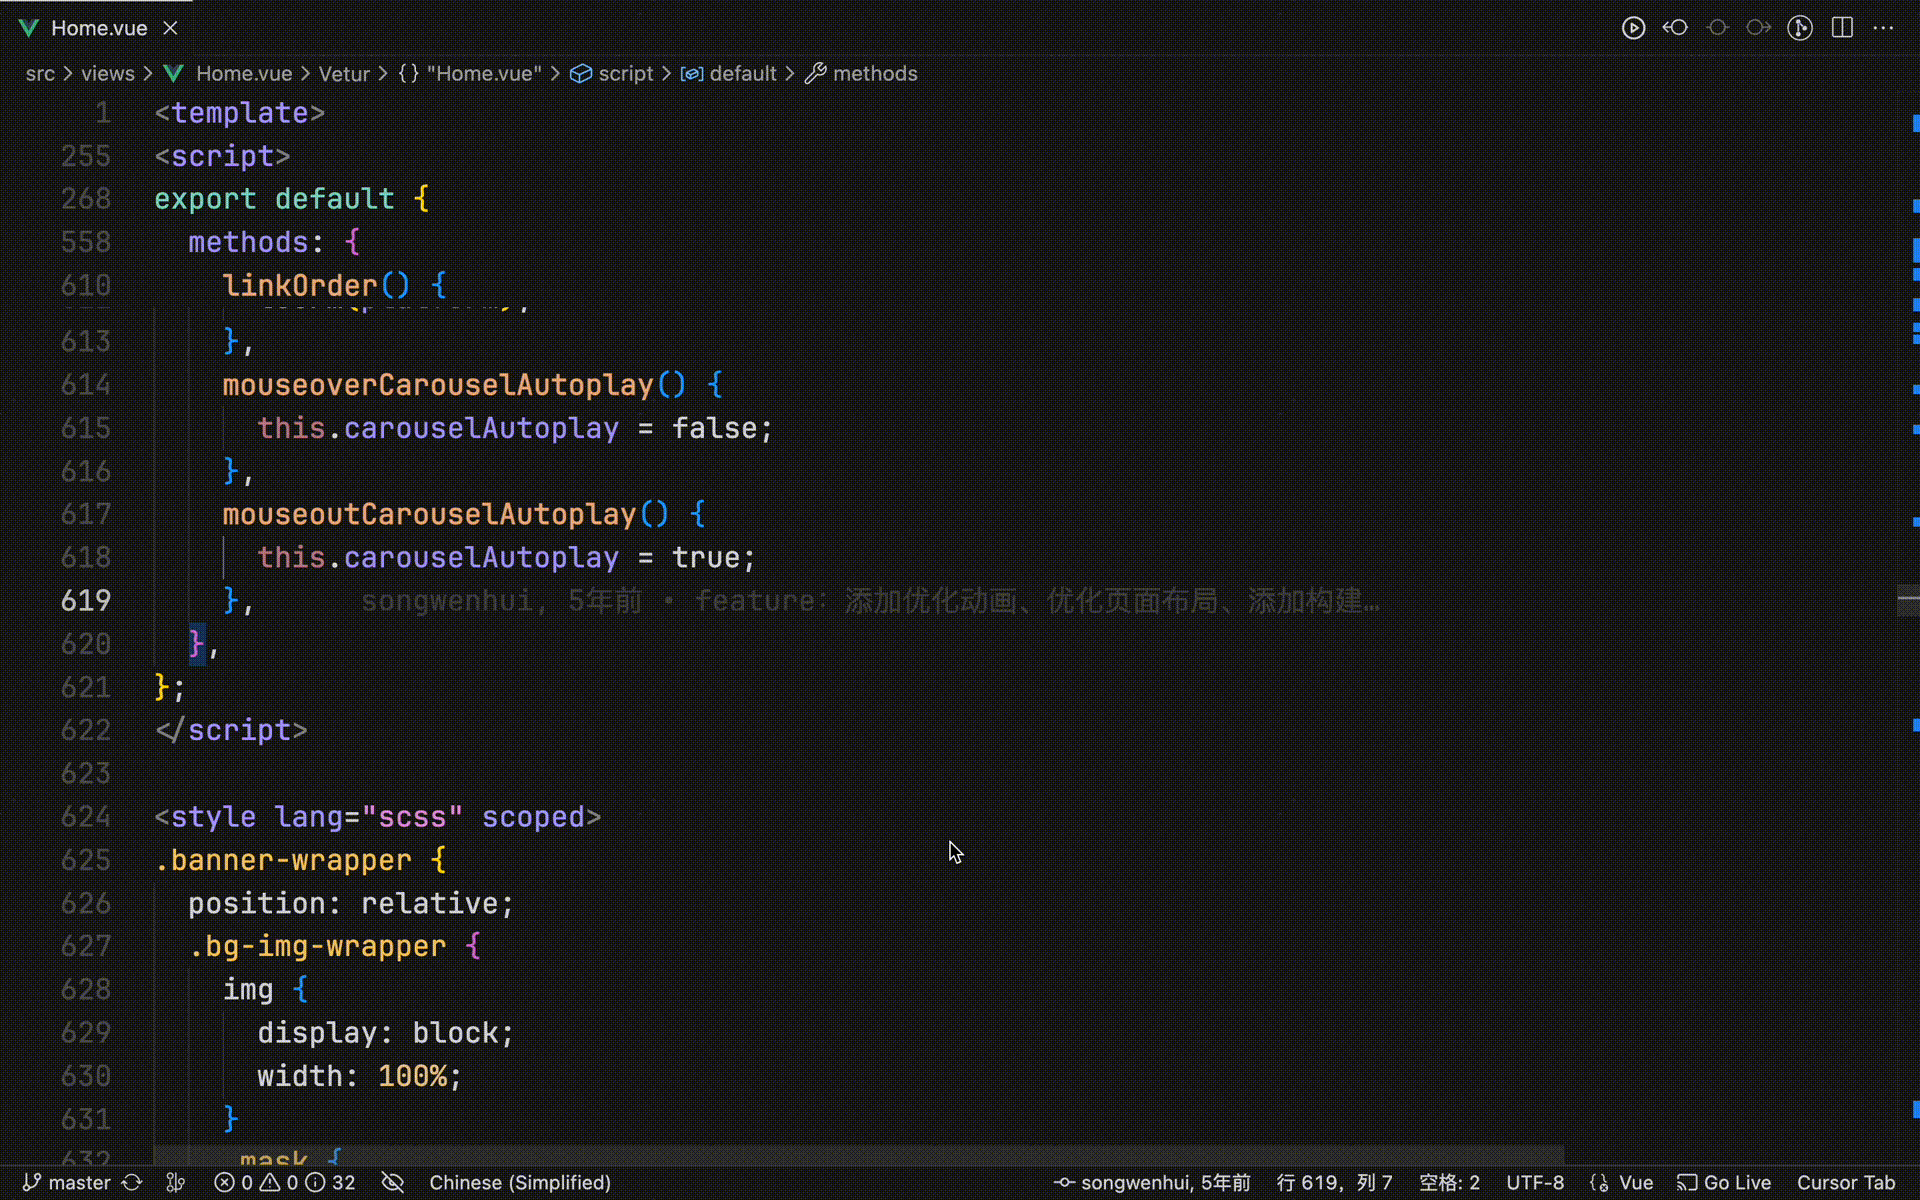Click display: block declaration

coord(386,1032)
